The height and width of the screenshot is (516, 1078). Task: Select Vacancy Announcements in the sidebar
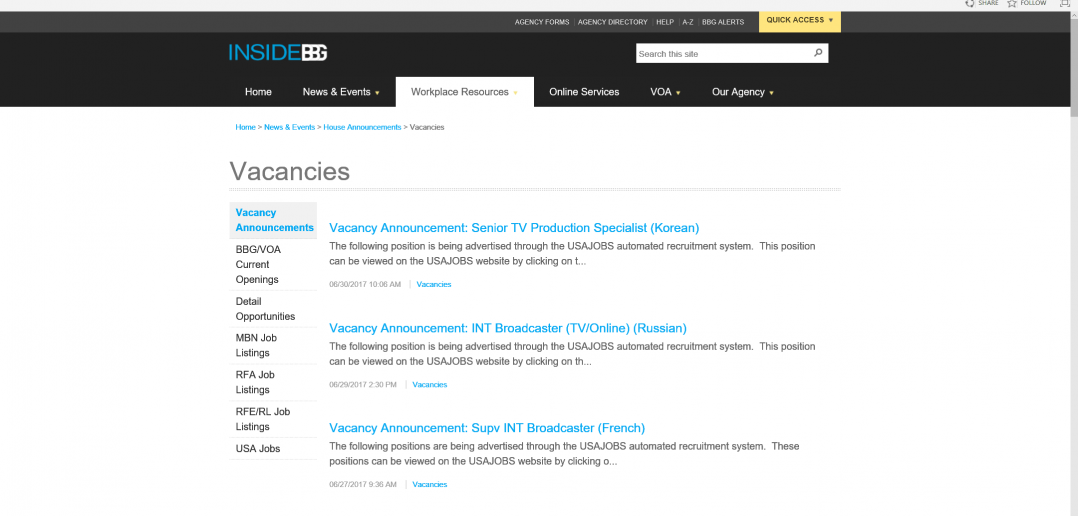[273, 220]
